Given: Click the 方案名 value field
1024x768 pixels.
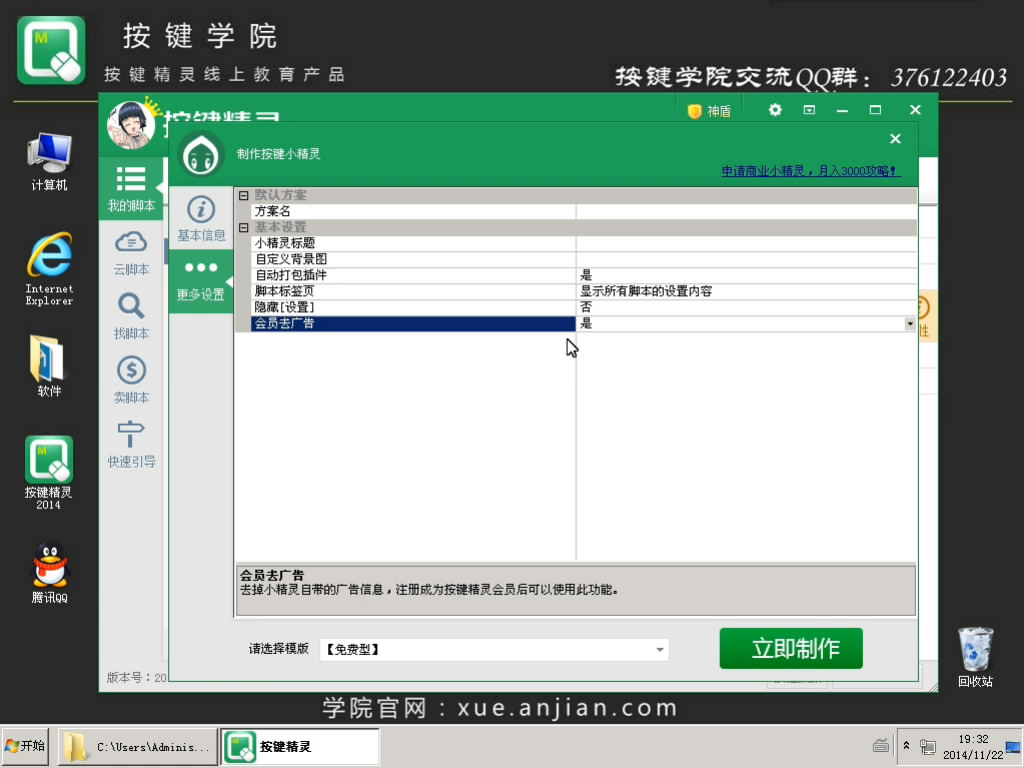Looking at the screenshot, I should coord(746,211).
